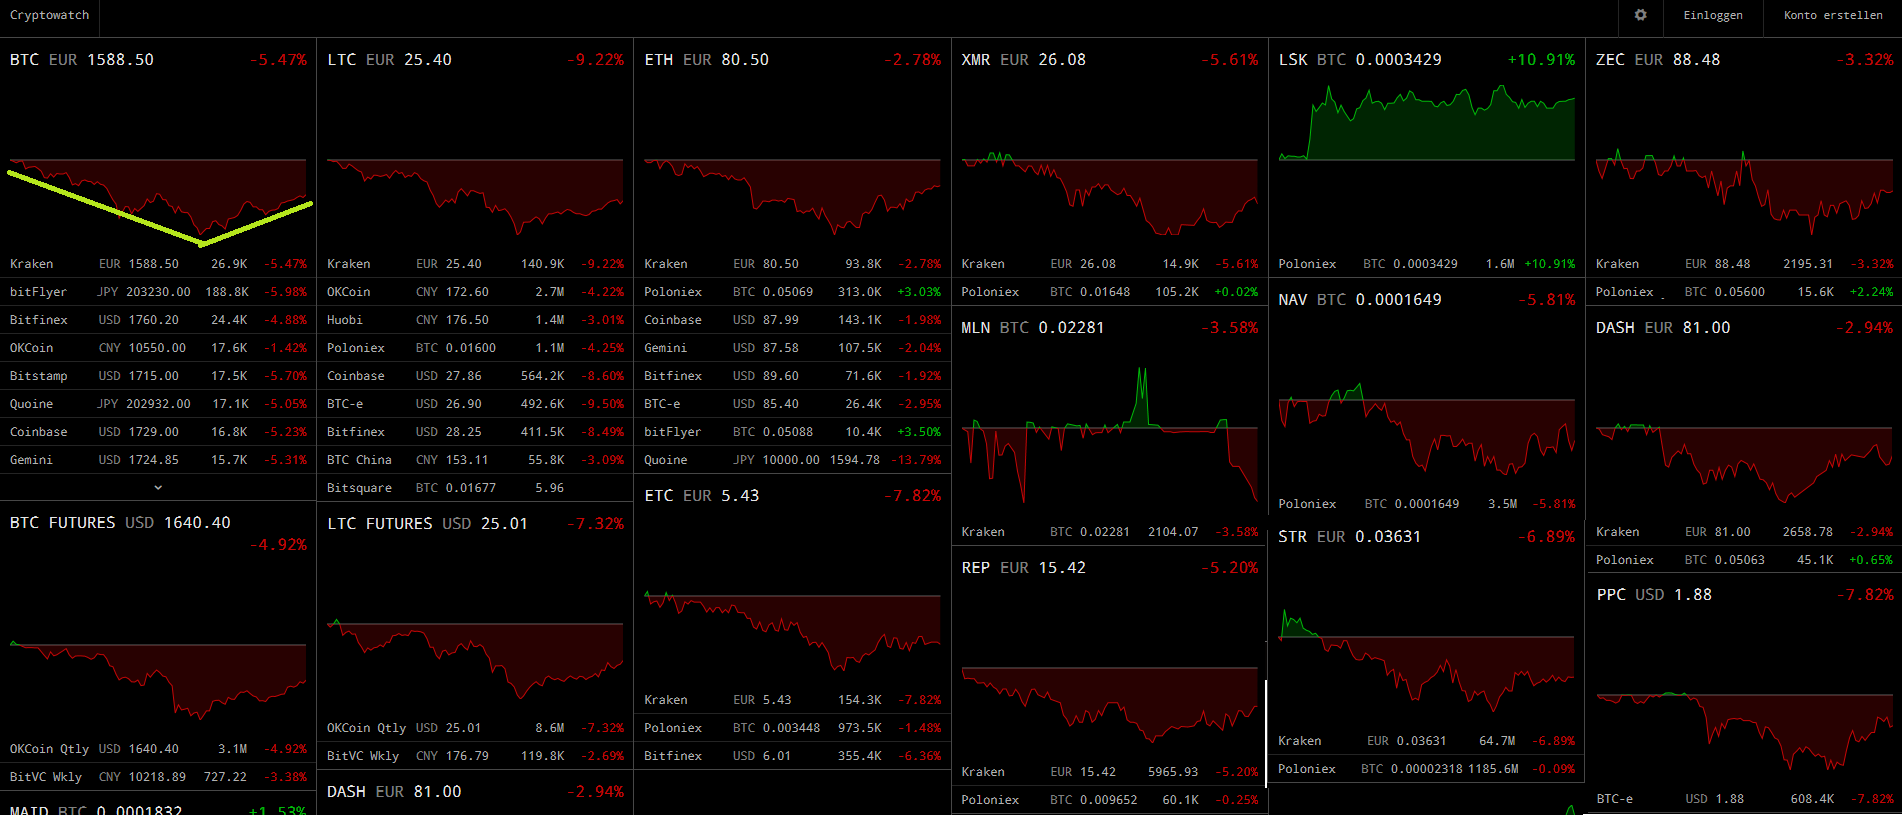Open the LTC EUR price chart
The height and width of the screenshot is (816, 1902).
tap(475, 160)
